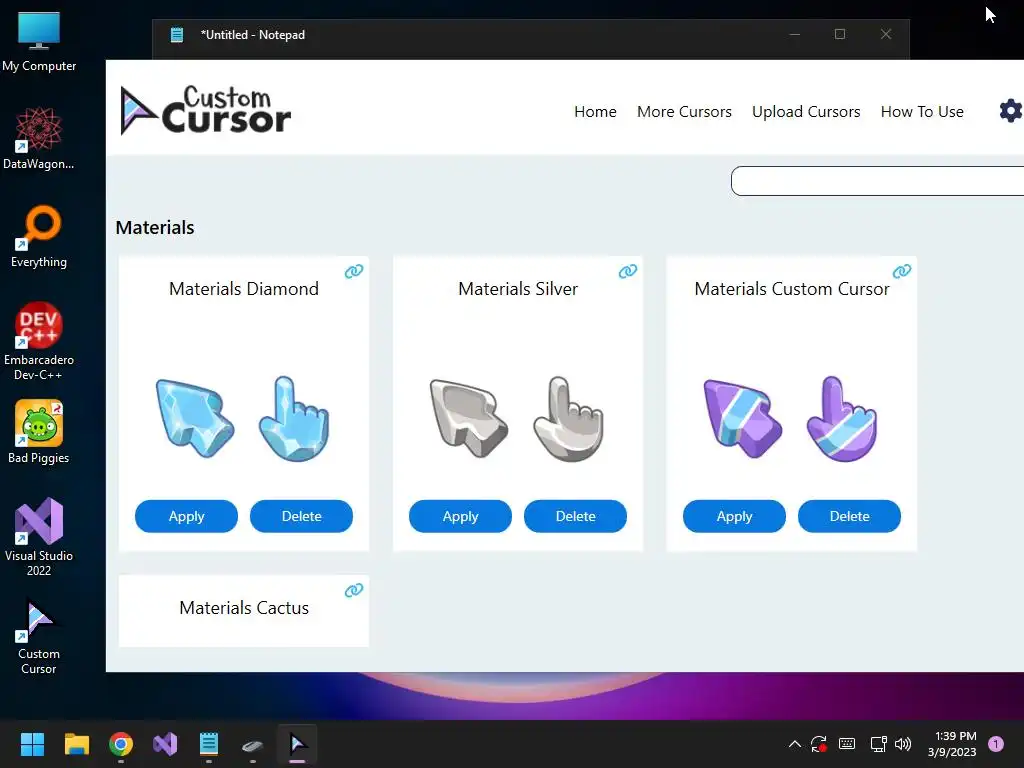The image size is (1024, 768).
Task: Show hidden system tray icons
Action: coord(794,744)
